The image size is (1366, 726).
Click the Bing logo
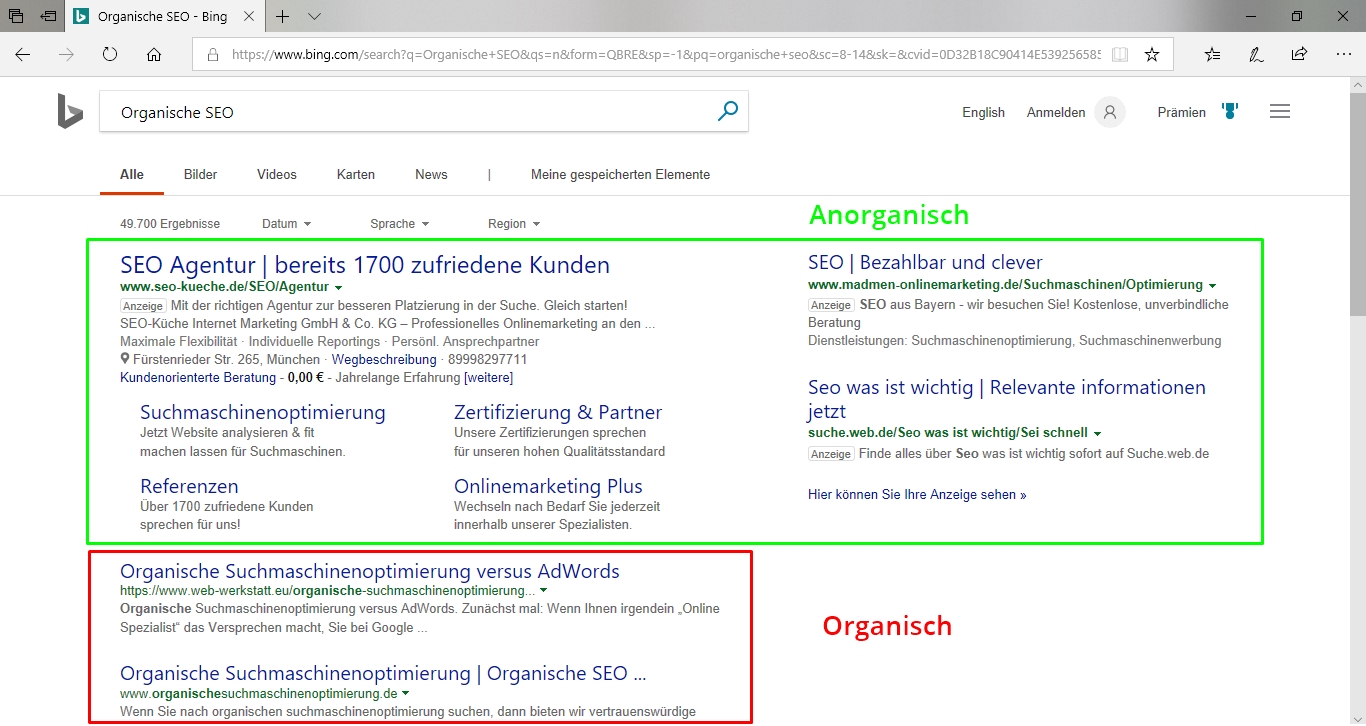click(x=70, y=113)
